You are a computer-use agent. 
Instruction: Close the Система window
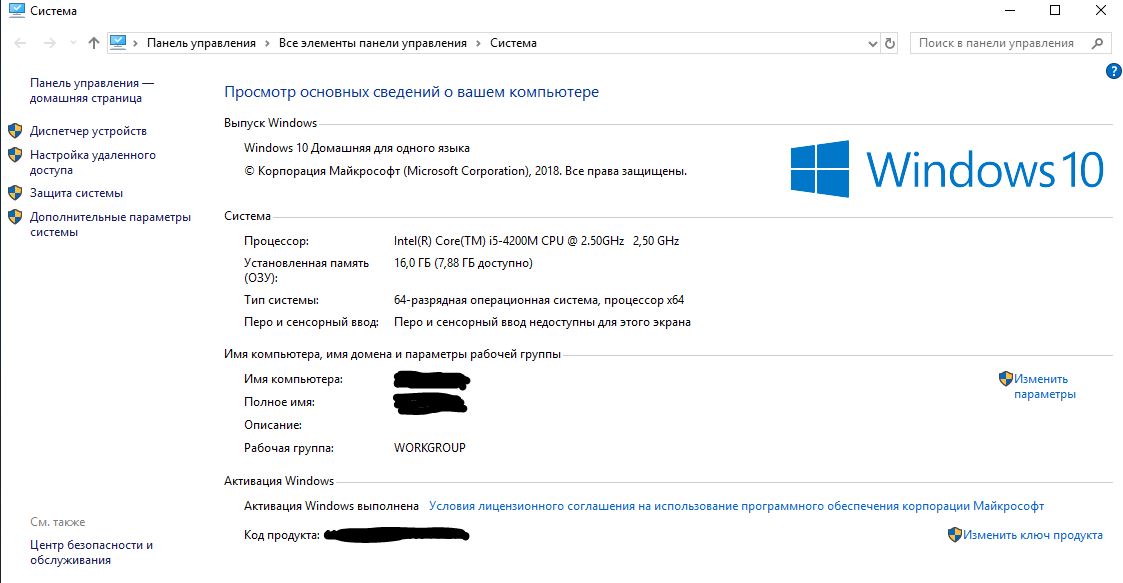tap(1101, 11)
